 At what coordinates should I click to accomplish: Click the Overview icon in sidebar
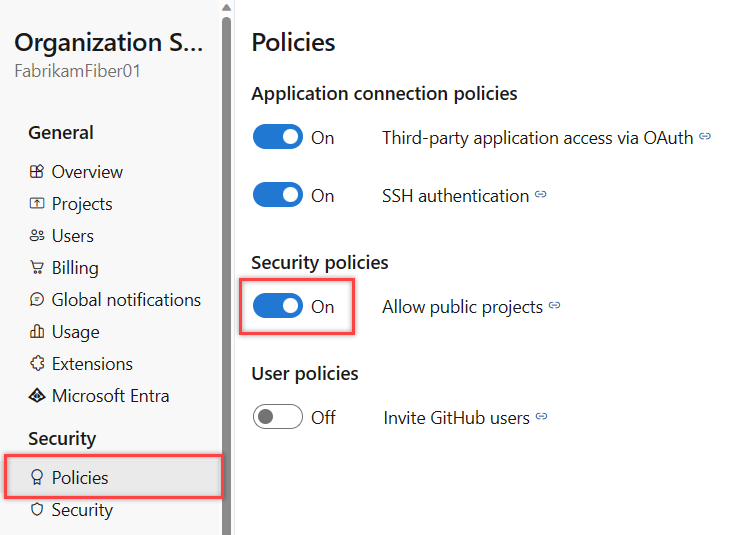pyautogui.click(x=37, y=172)
